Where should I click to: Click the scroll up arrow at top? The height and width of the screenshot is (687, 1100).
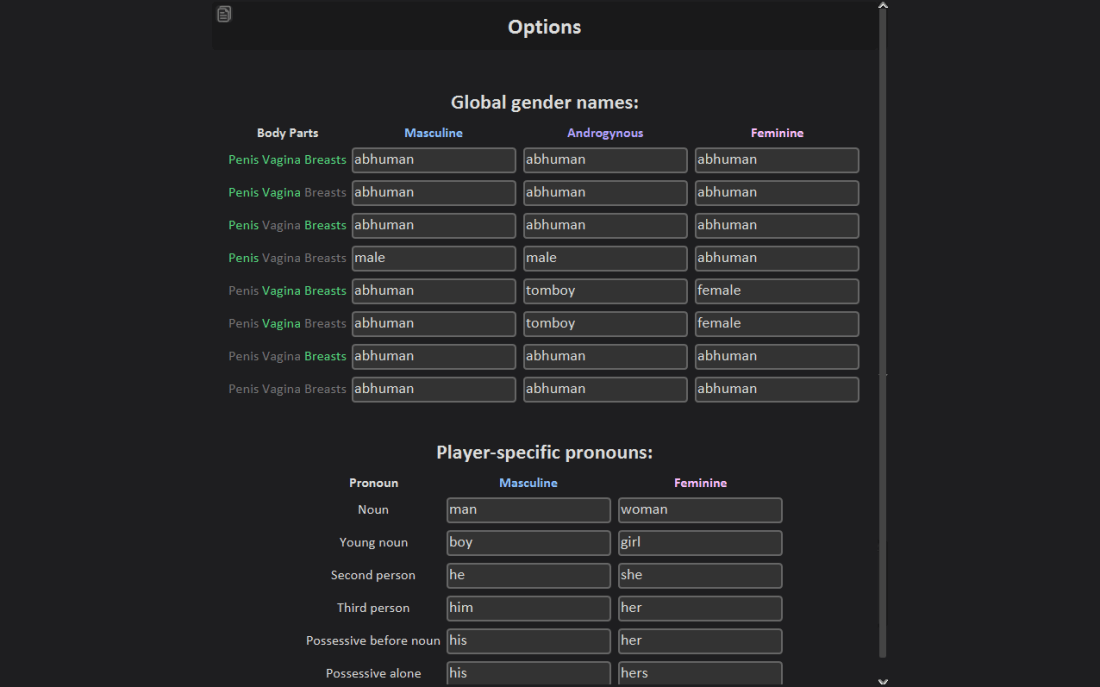tap(882, 6)
